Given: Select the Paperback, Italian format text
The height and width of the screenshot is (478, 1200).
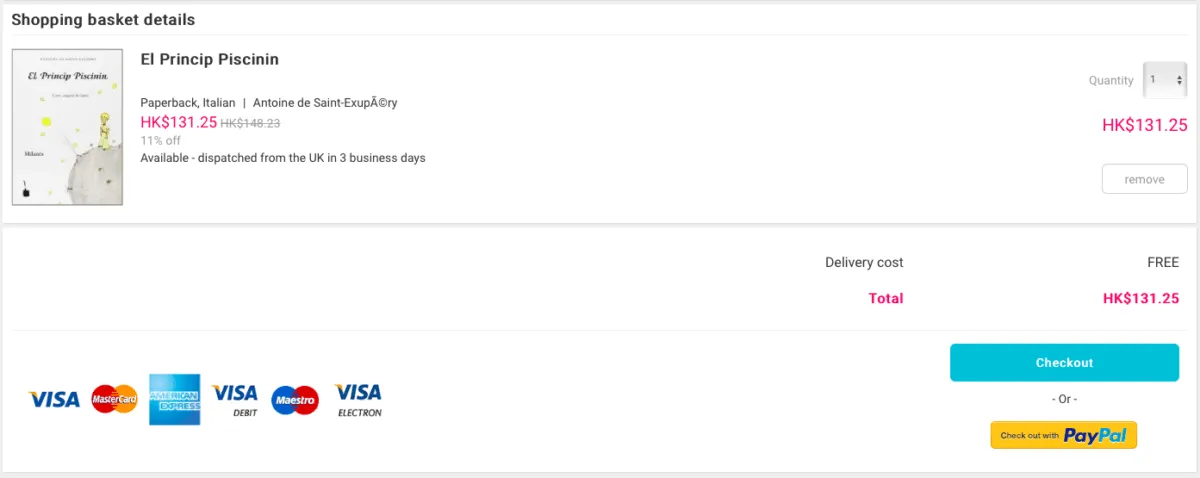Looking at the screenshot, I should [188, 103].
